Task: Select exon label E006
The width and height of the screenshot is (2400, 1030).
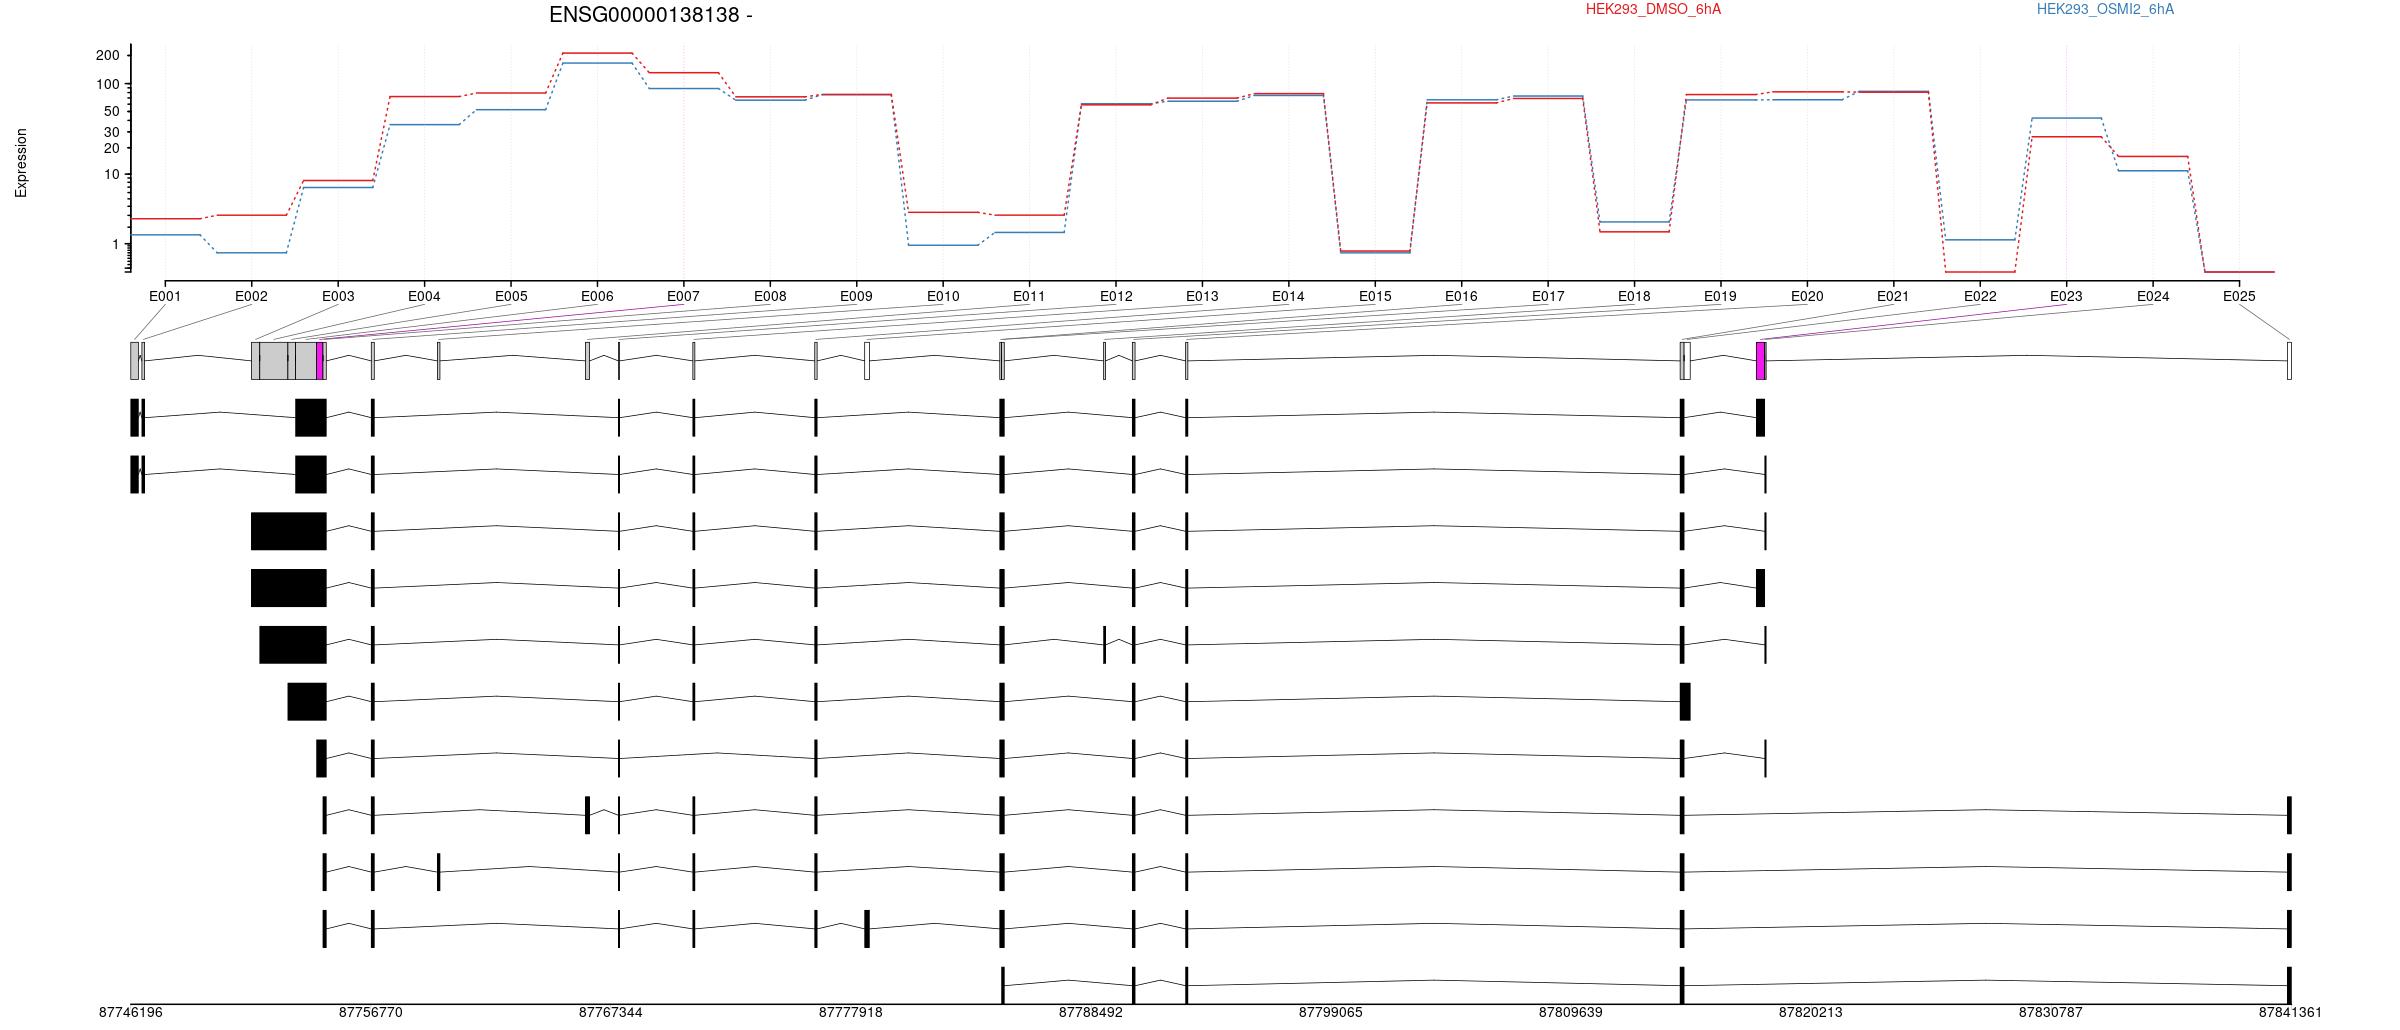Action: 597,296
